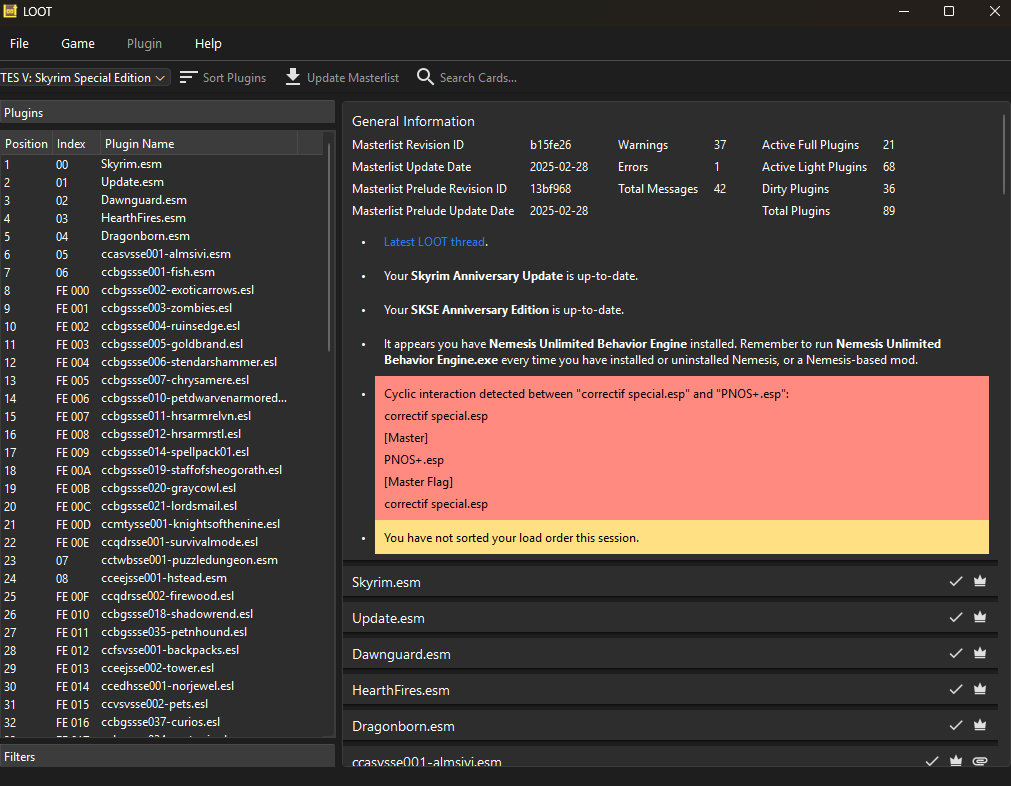Expand the Filters panel header
Viewport: 1011px width, 786px height.
[x=166, y=757]
